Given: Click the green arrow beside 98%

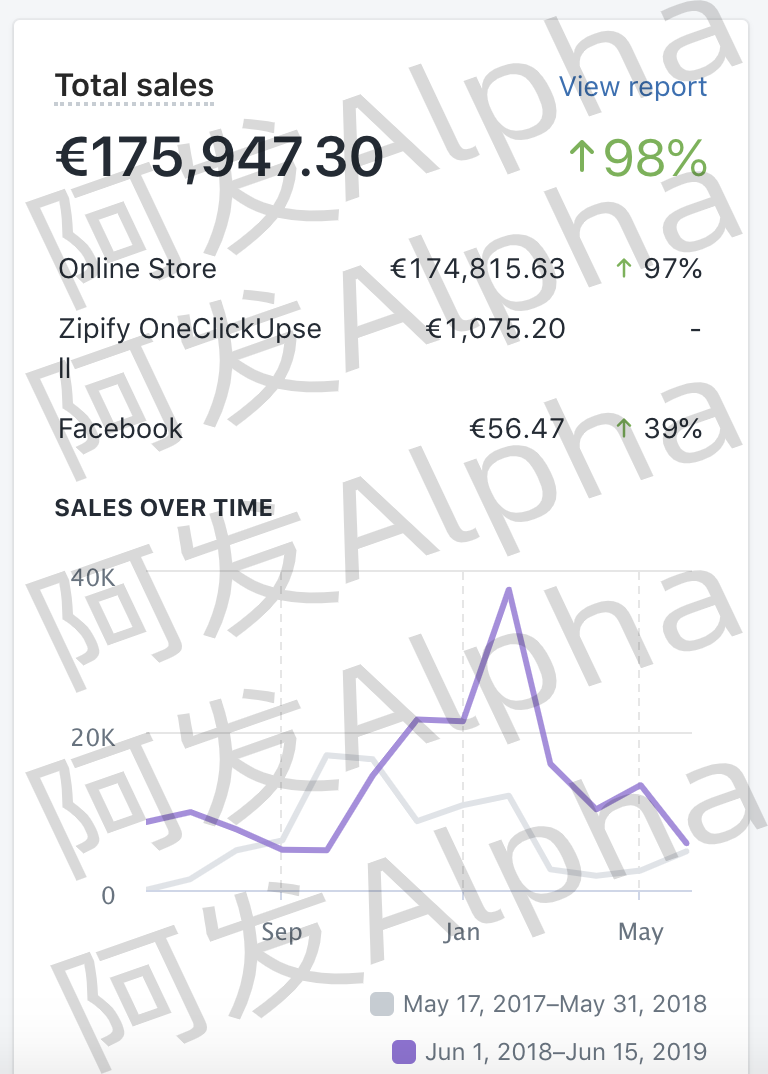Looking at the screenshot, I should [x=581, y=157].
